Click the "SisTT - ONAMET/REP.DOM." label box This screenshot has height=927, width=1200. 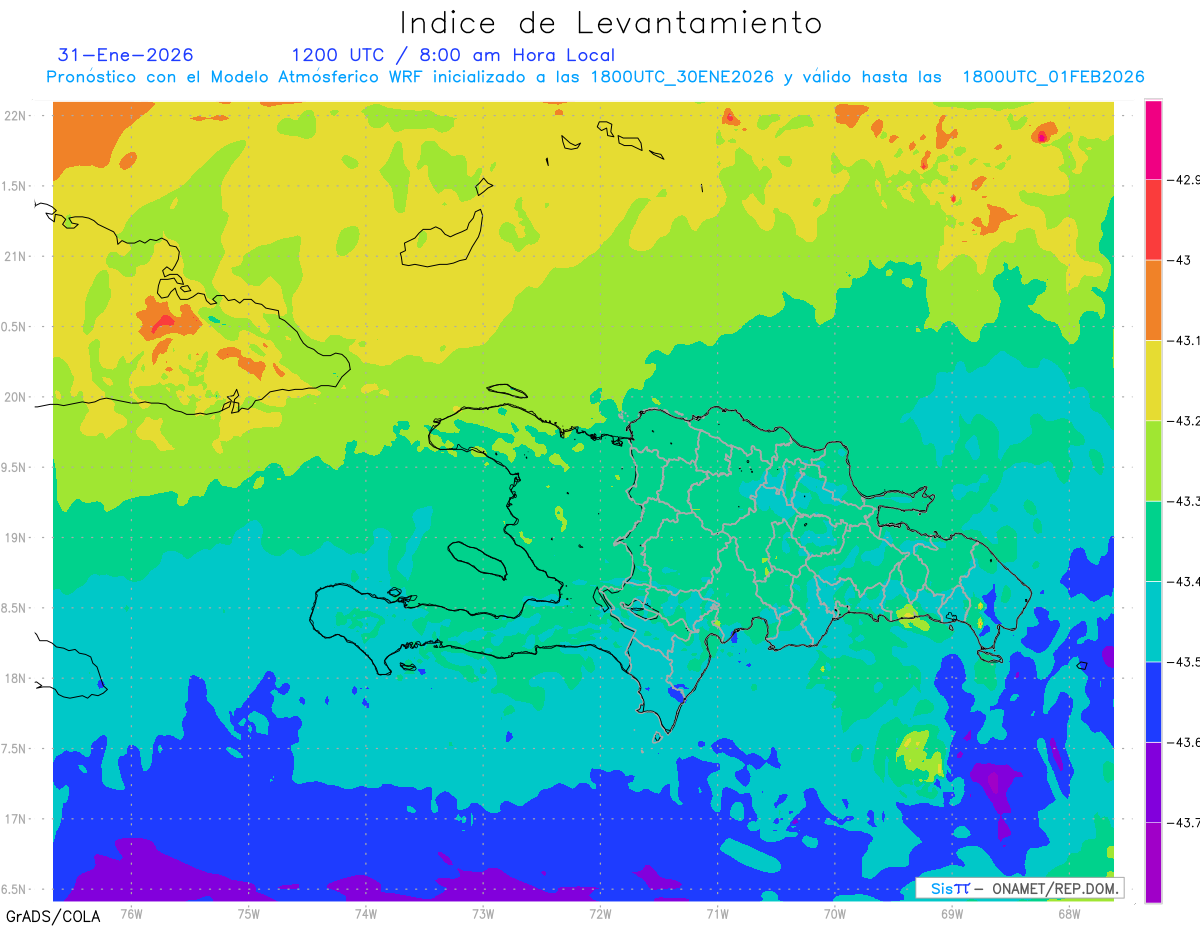click(1020, 888)
